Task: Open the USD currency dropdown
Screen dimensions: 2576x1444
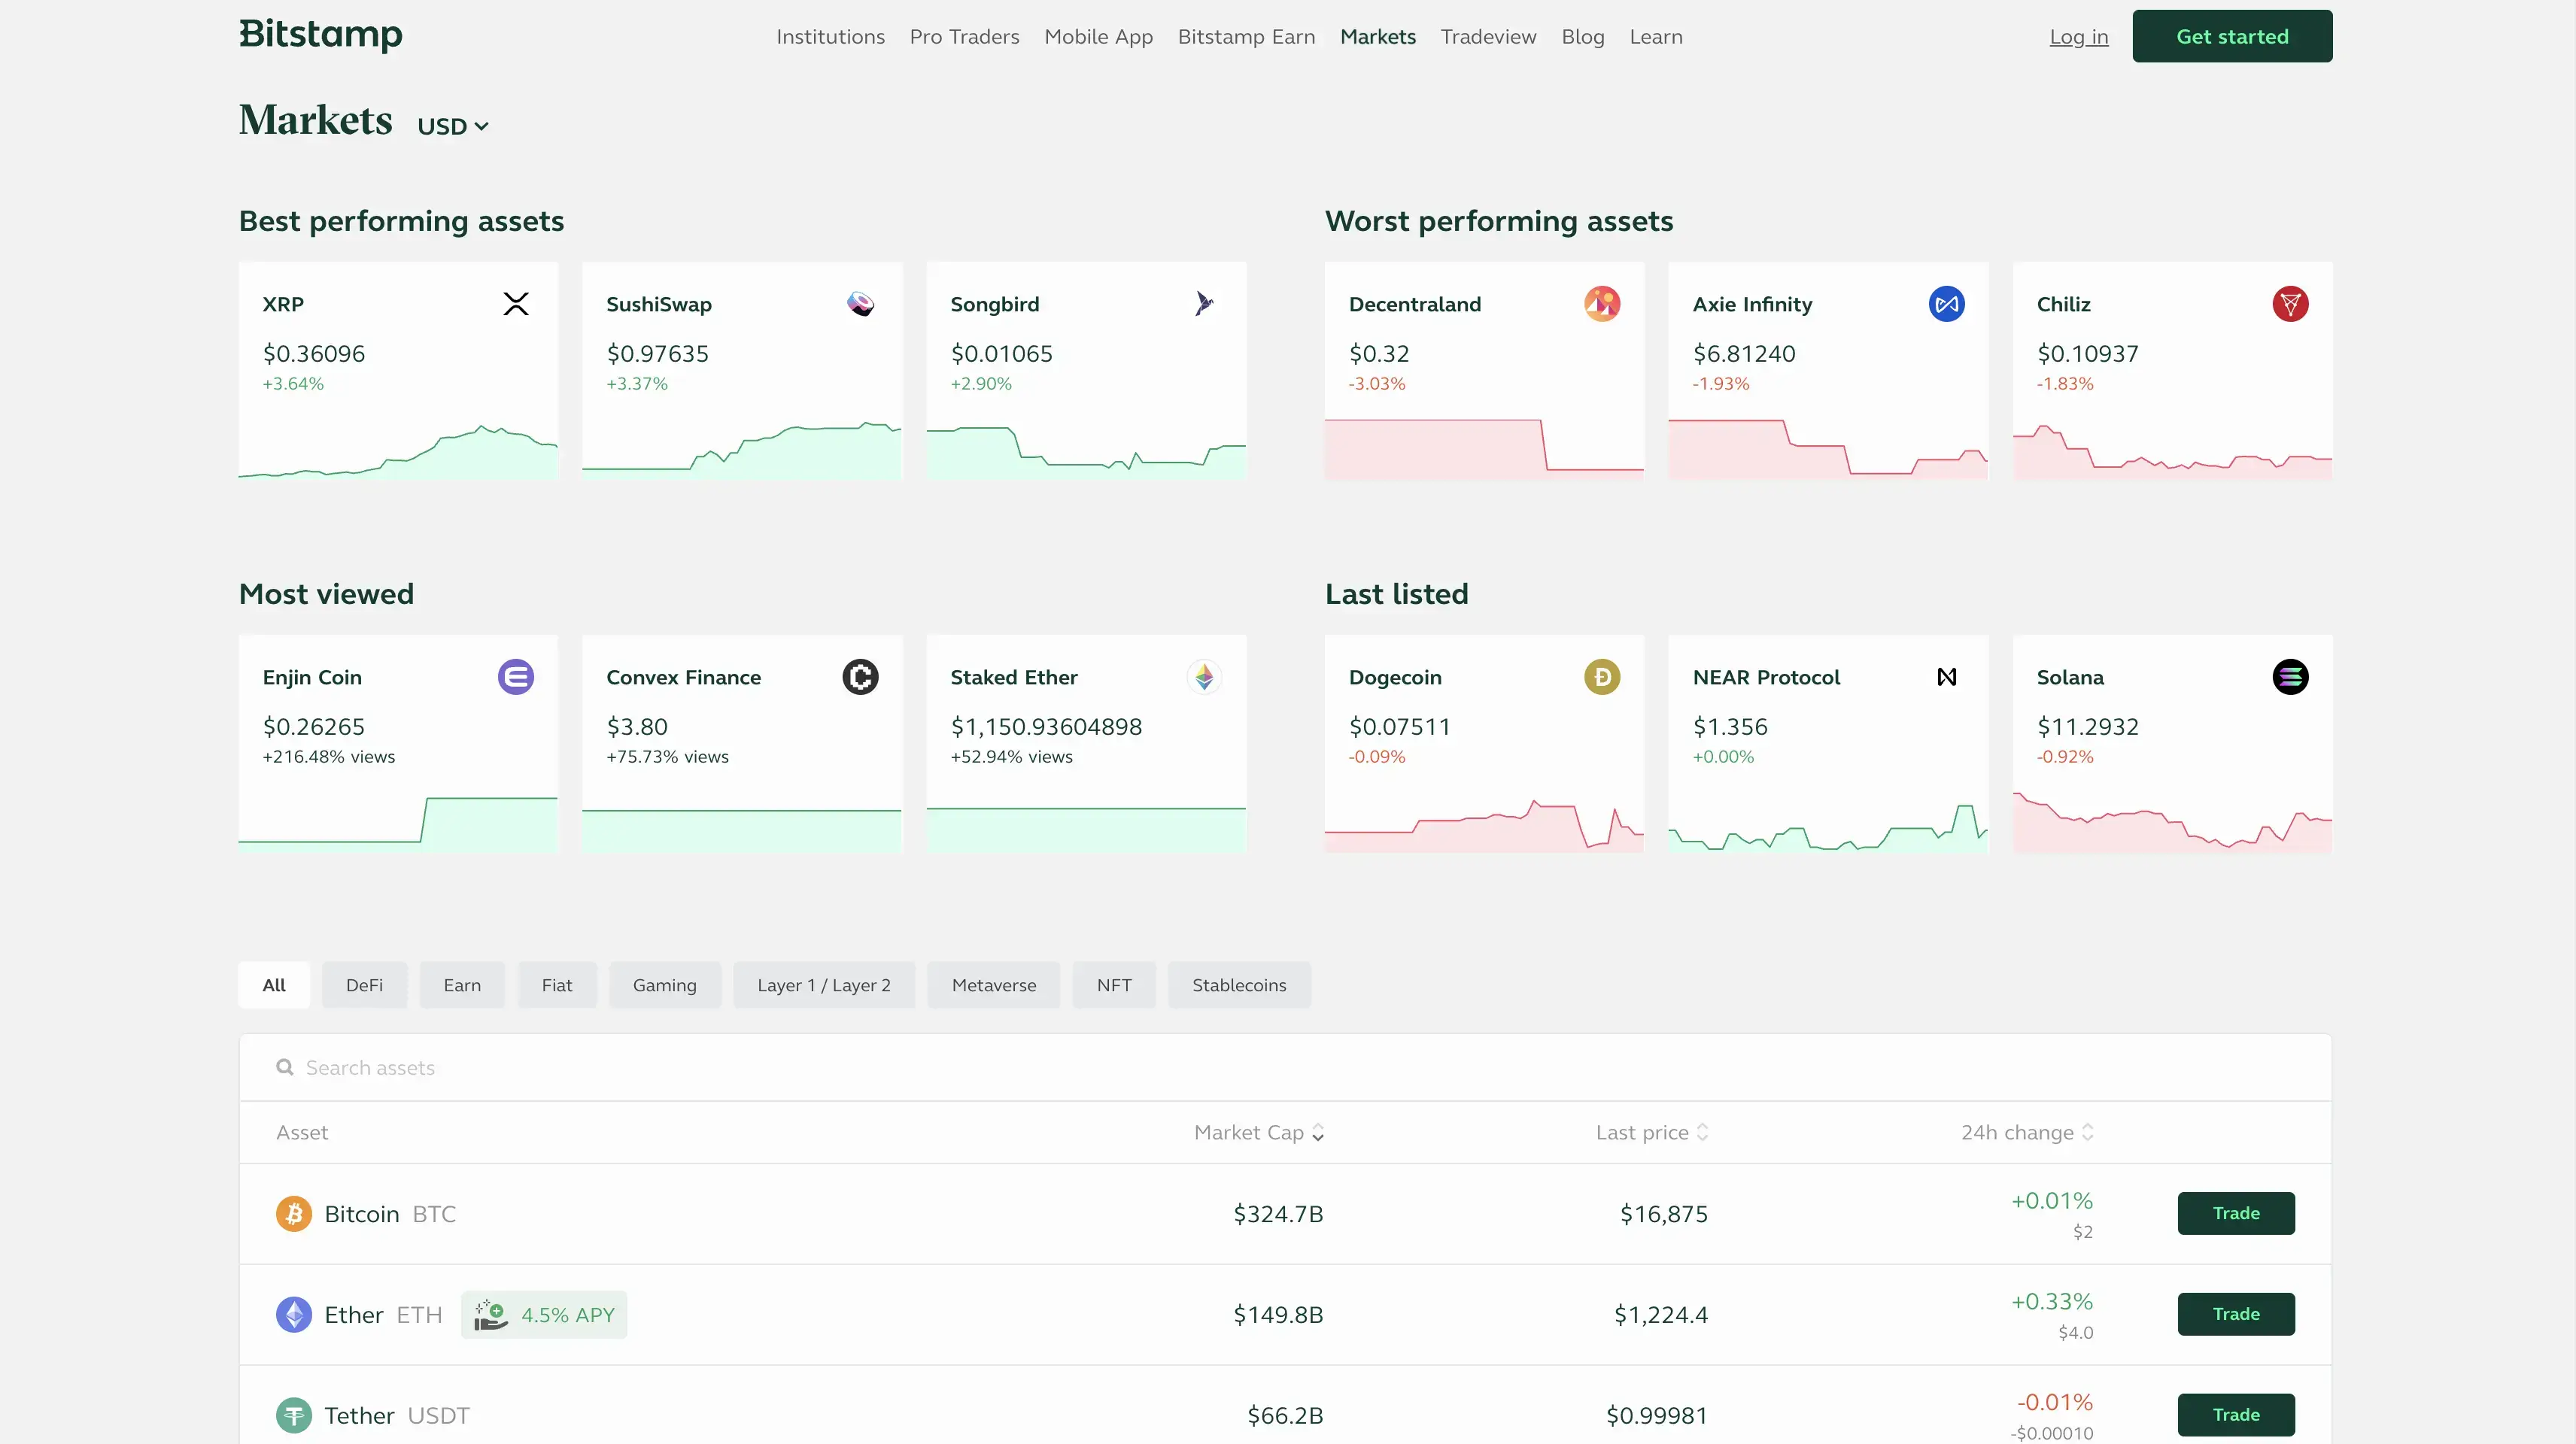Action: pyautogui.click(x=453, y=126)
